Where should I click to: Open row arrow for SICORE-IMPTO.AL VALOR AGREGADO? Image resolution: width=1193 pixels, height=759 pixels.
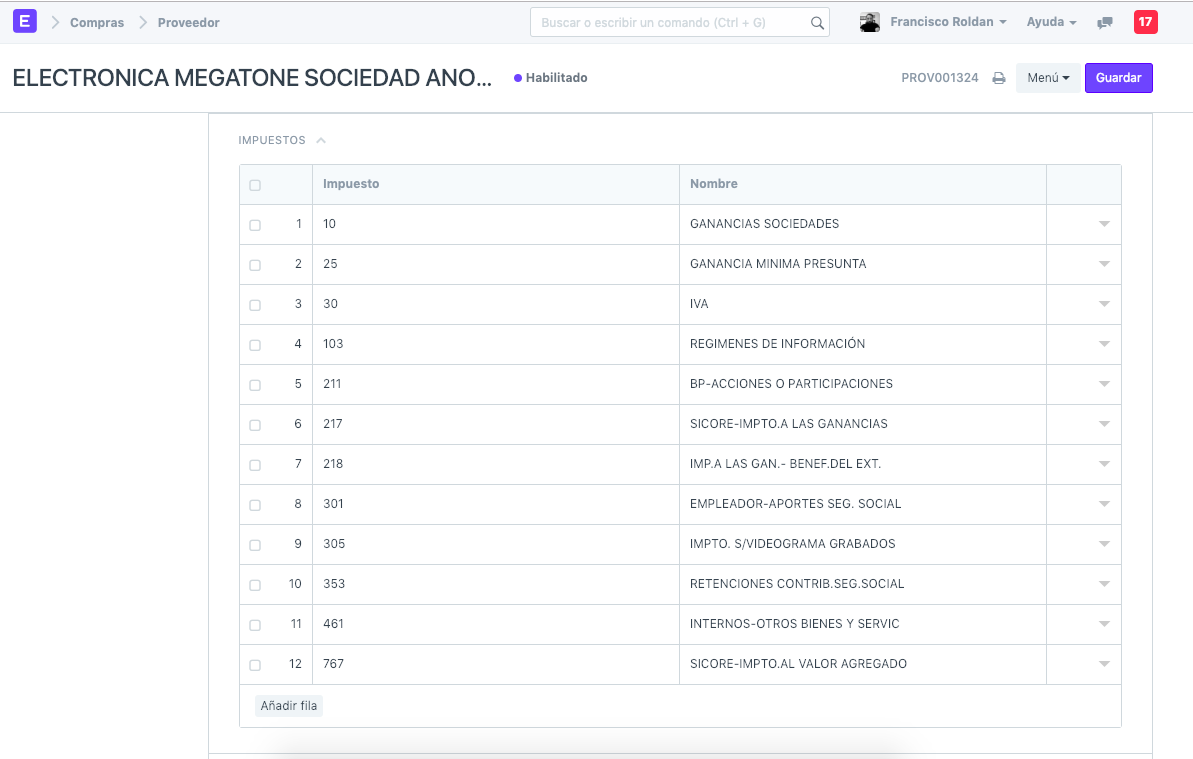pyautogui.click(x=1104, y=664)
